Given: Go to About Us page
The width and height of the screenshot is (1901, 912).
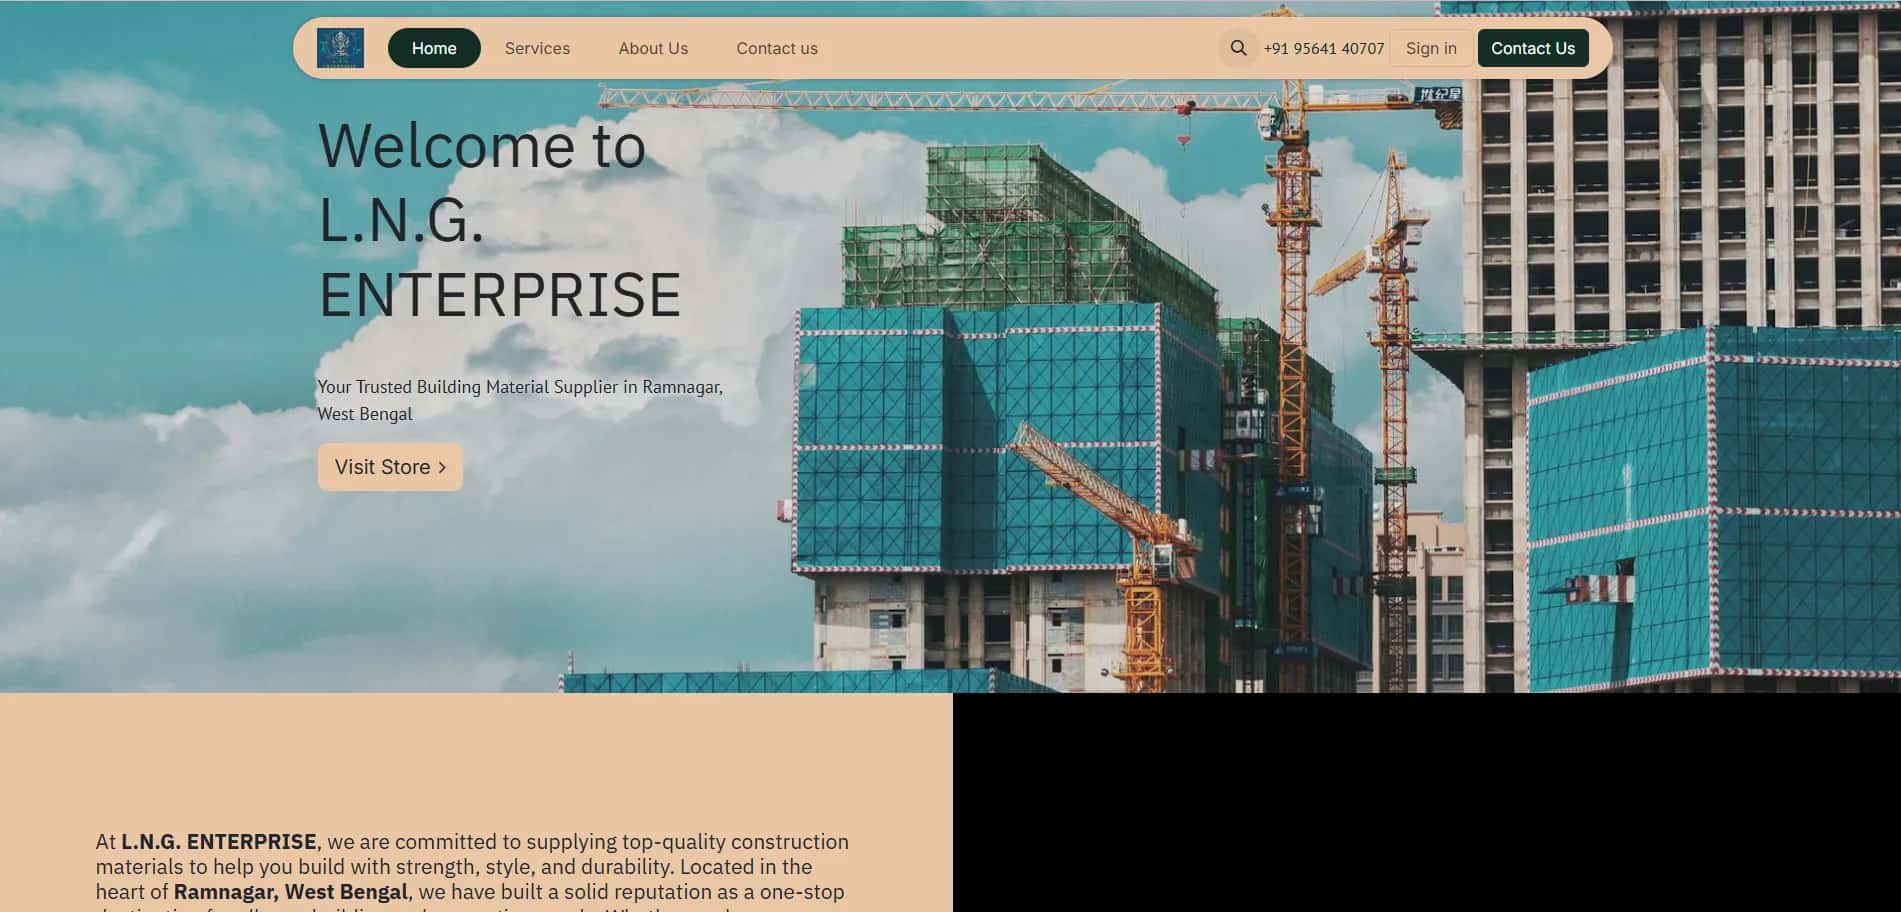Looking at the screenshot, I should pos(653,48).
